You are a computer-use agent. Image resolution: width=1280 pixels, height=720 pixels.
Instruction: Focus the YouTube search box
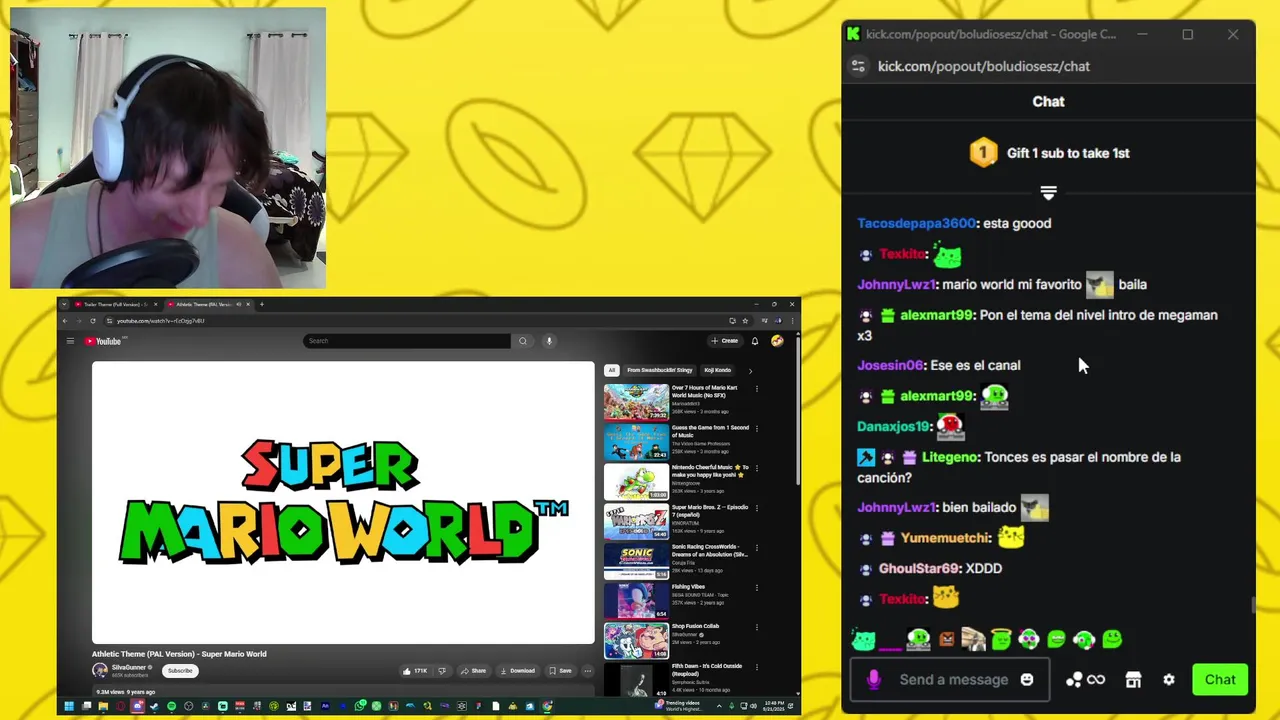[x=406, y=341]
